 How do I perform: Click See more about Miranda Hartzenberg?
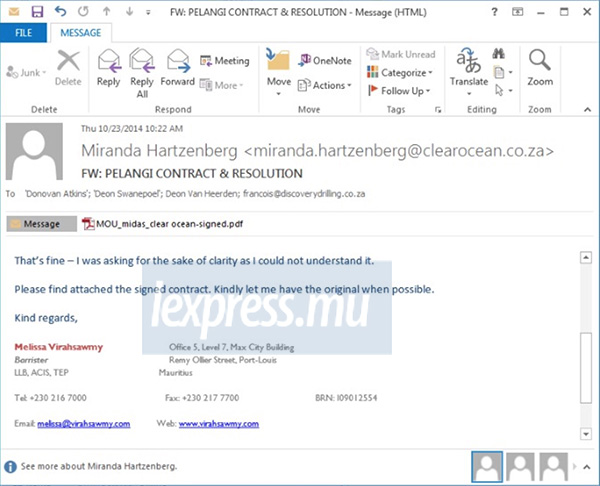click(x=99, y=466)
